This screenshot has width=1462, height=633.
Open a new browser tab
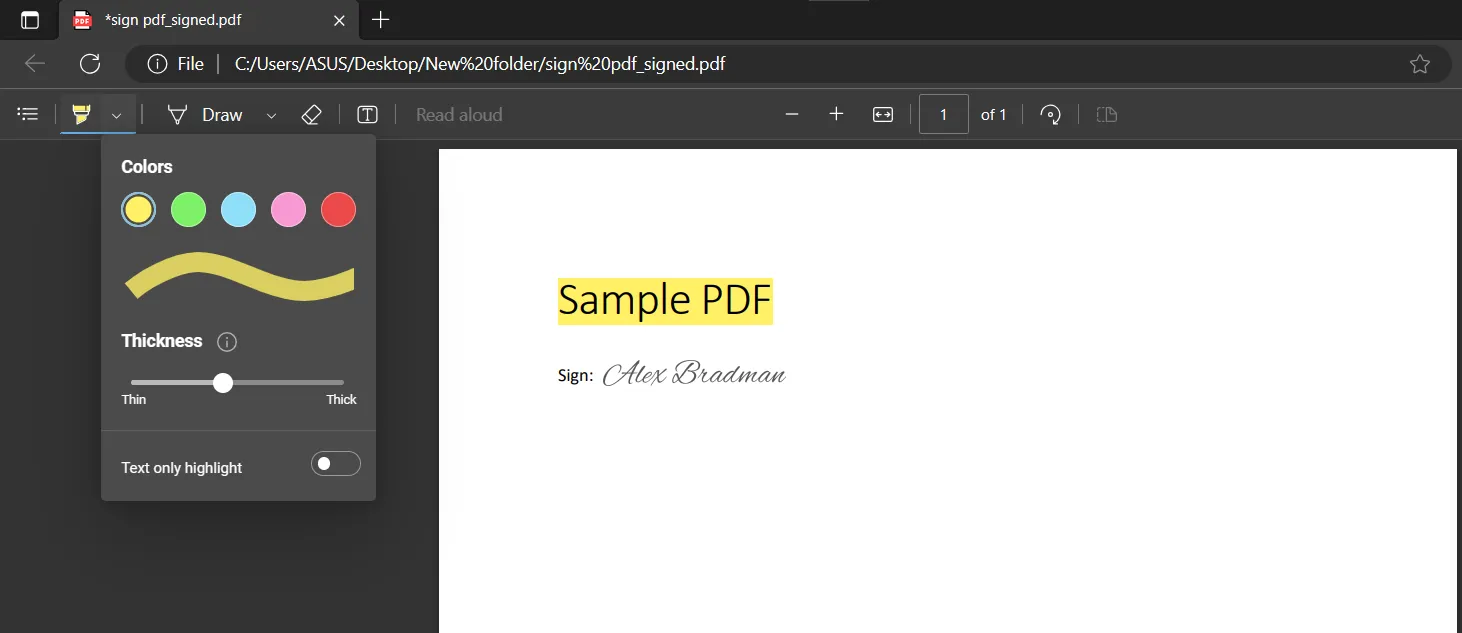click(x=381, y=20)
